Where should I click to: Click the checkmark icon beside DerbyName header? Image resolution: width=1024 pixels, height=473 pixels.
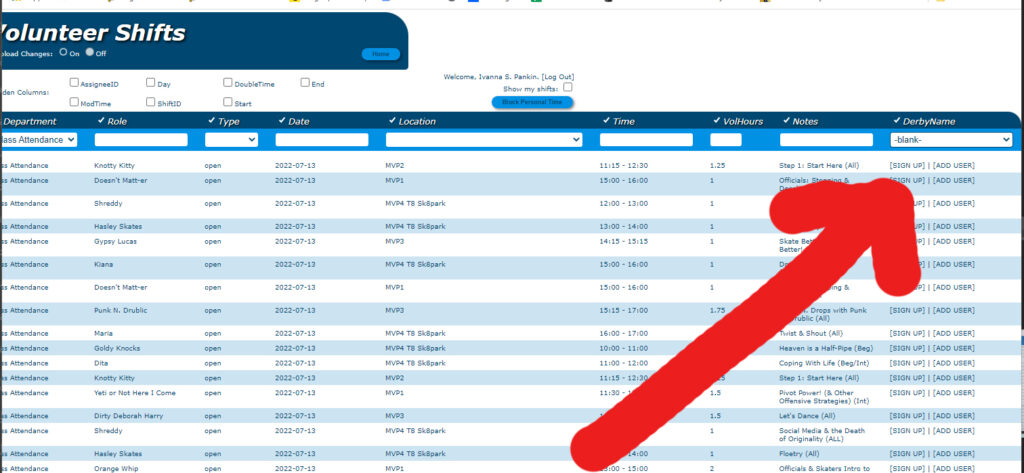tap(895, 121)
